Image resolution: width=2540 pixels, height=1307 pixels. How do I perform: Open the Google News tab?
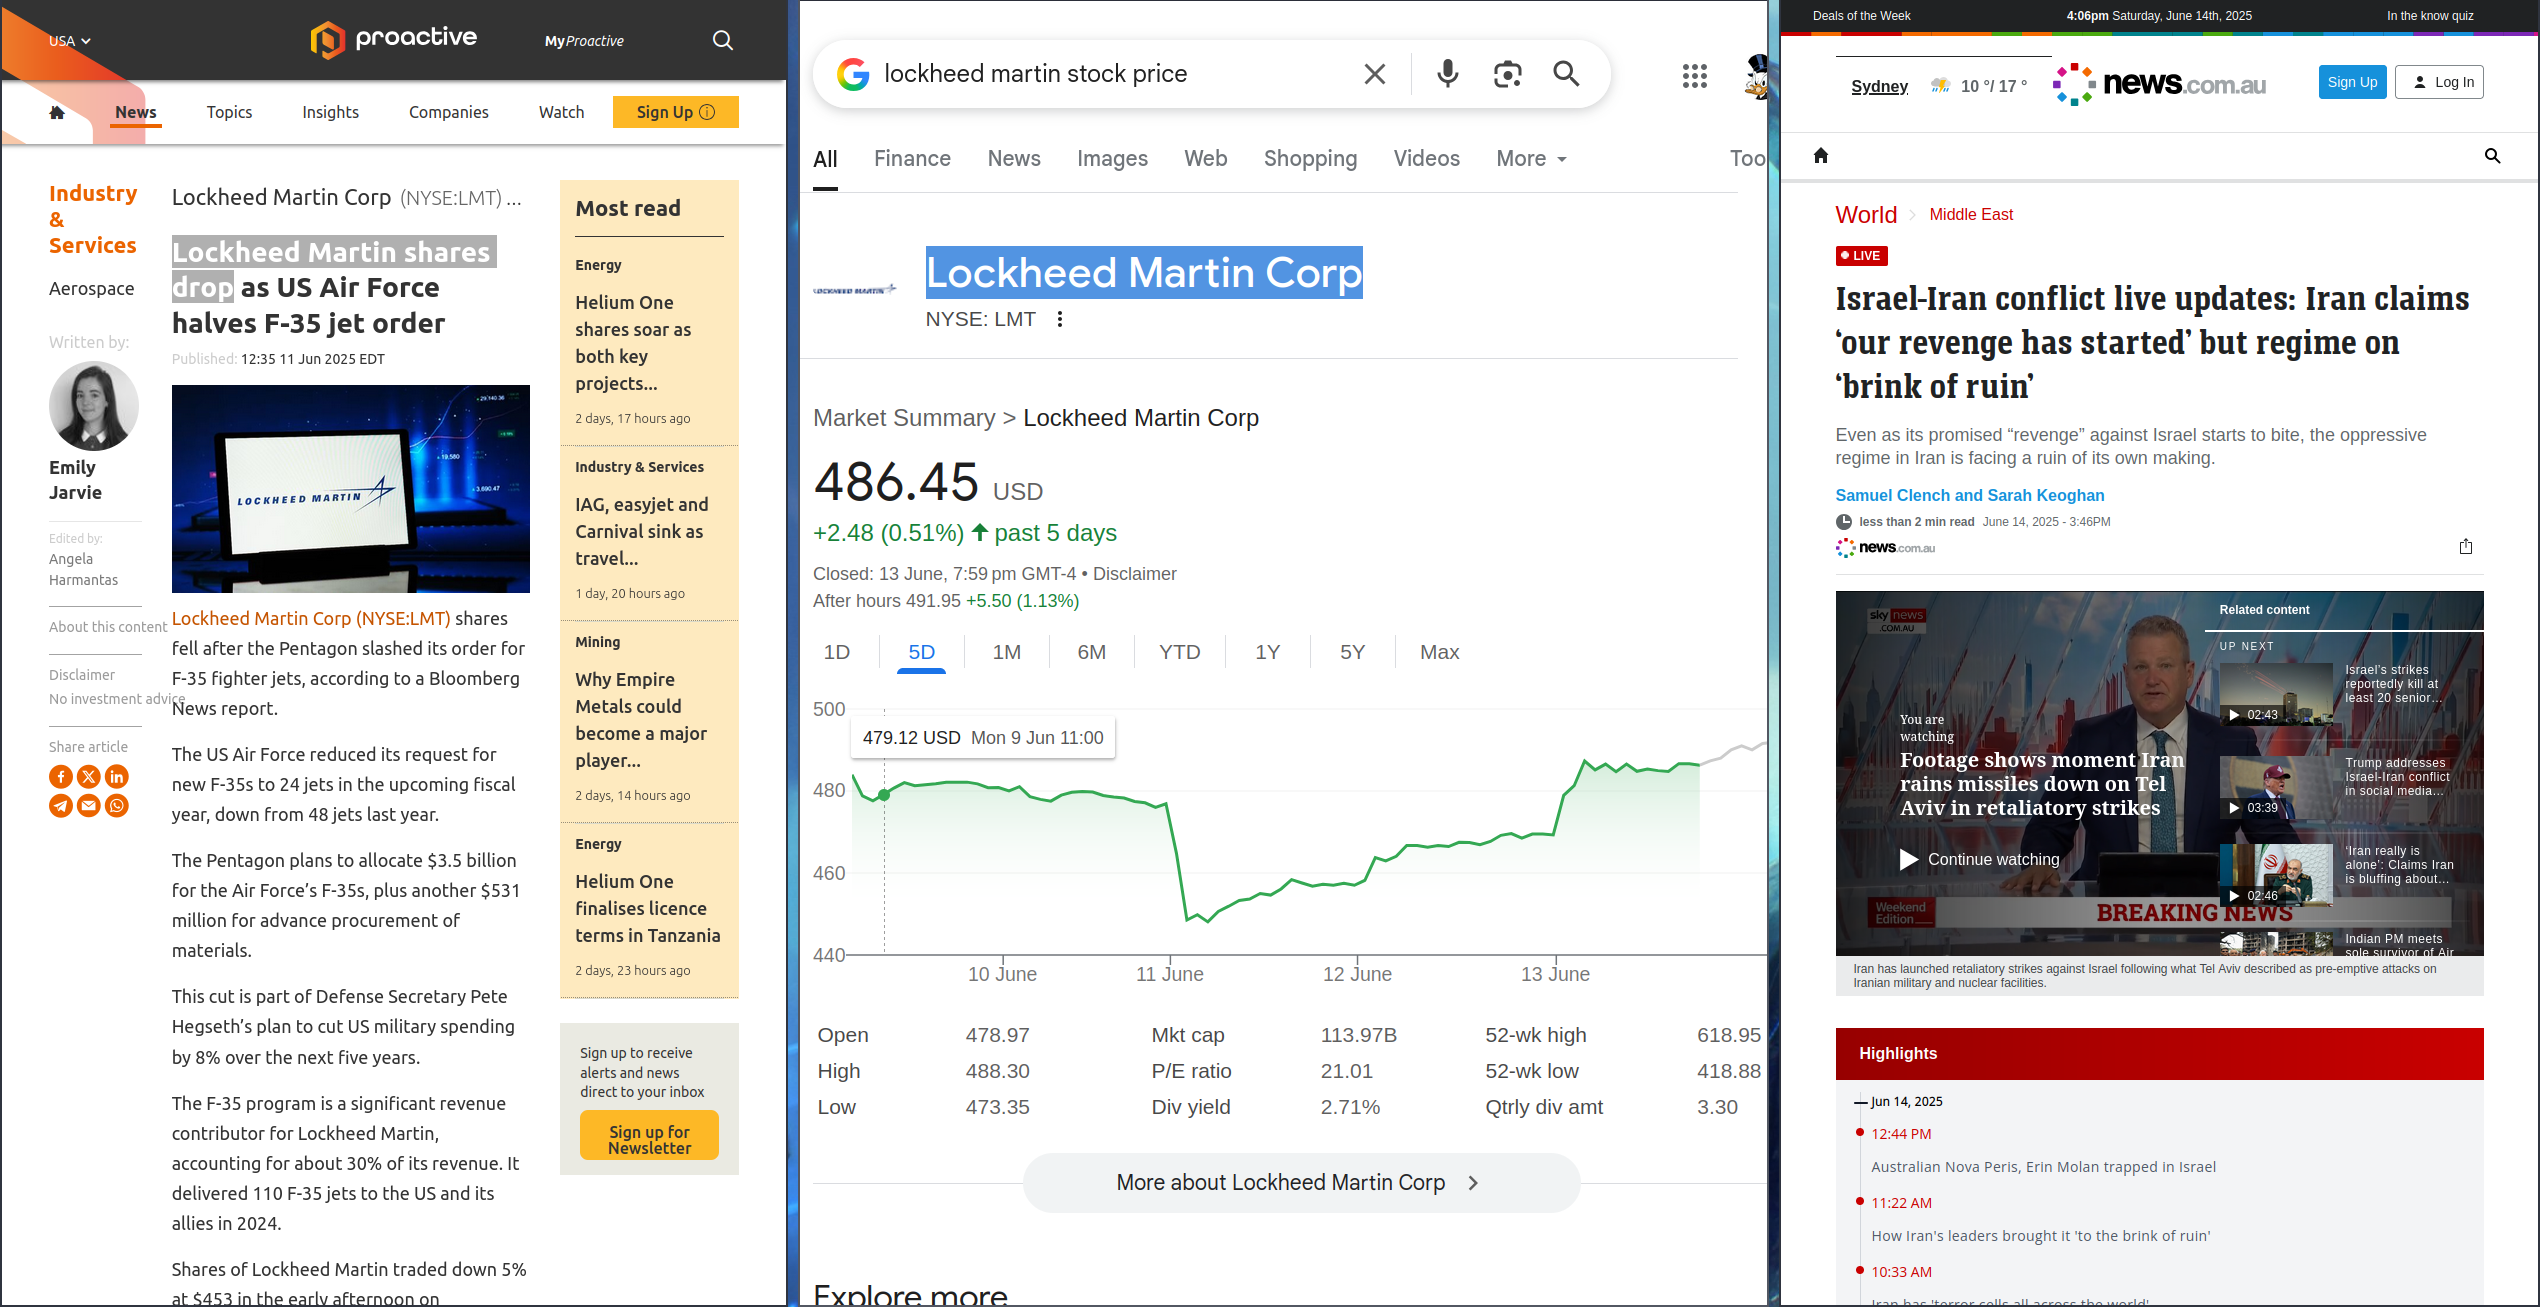tap(1014, 158)
